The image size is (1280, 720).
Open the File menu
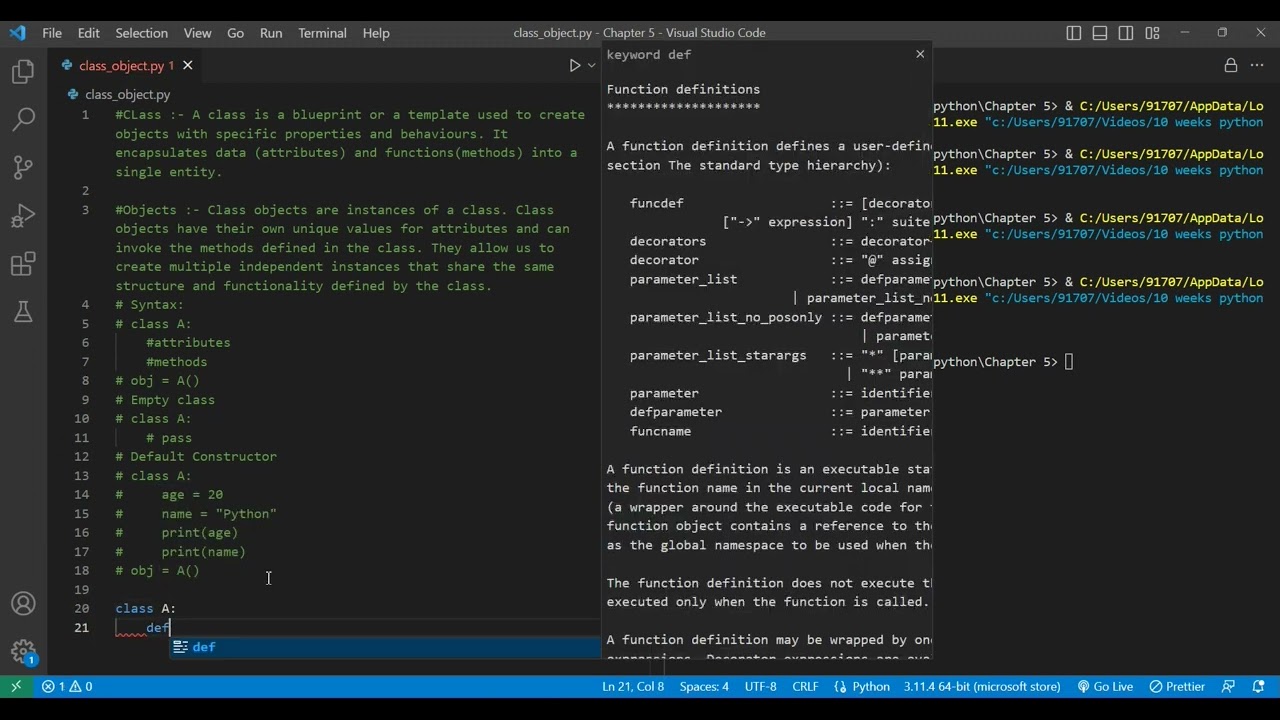coord(52,33)
